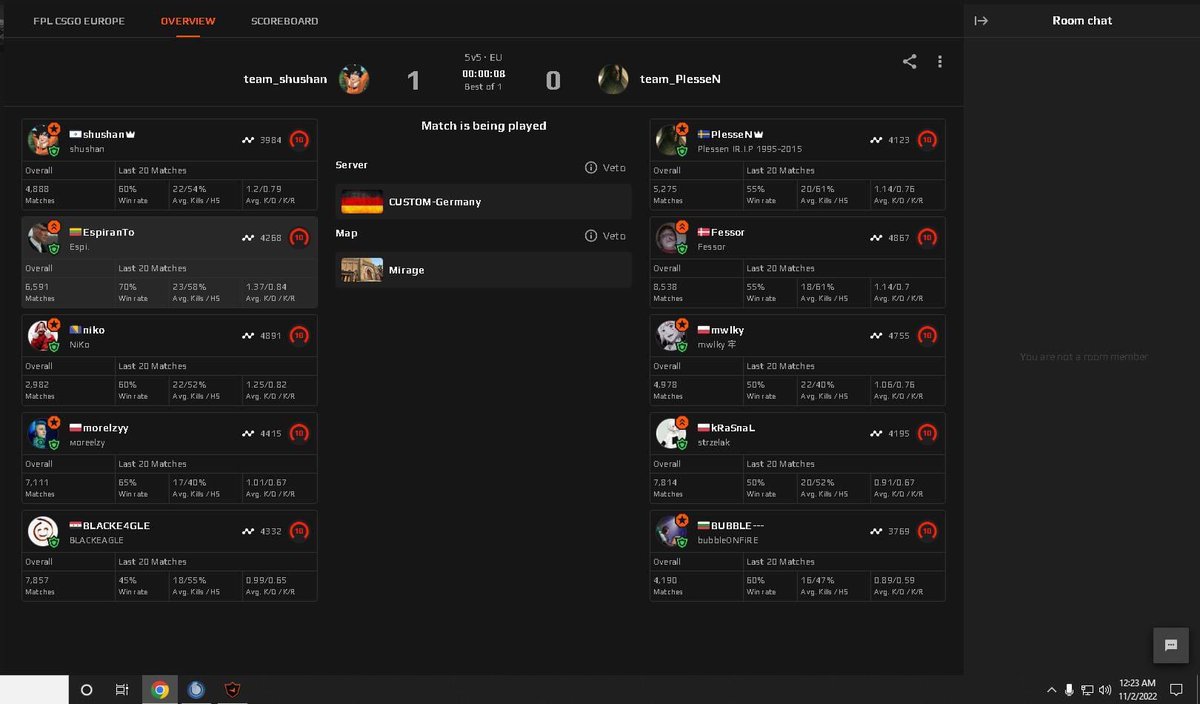Collapse the Room chat panel arrow
The image size is (1200, 704).
[x=981, y=20]
